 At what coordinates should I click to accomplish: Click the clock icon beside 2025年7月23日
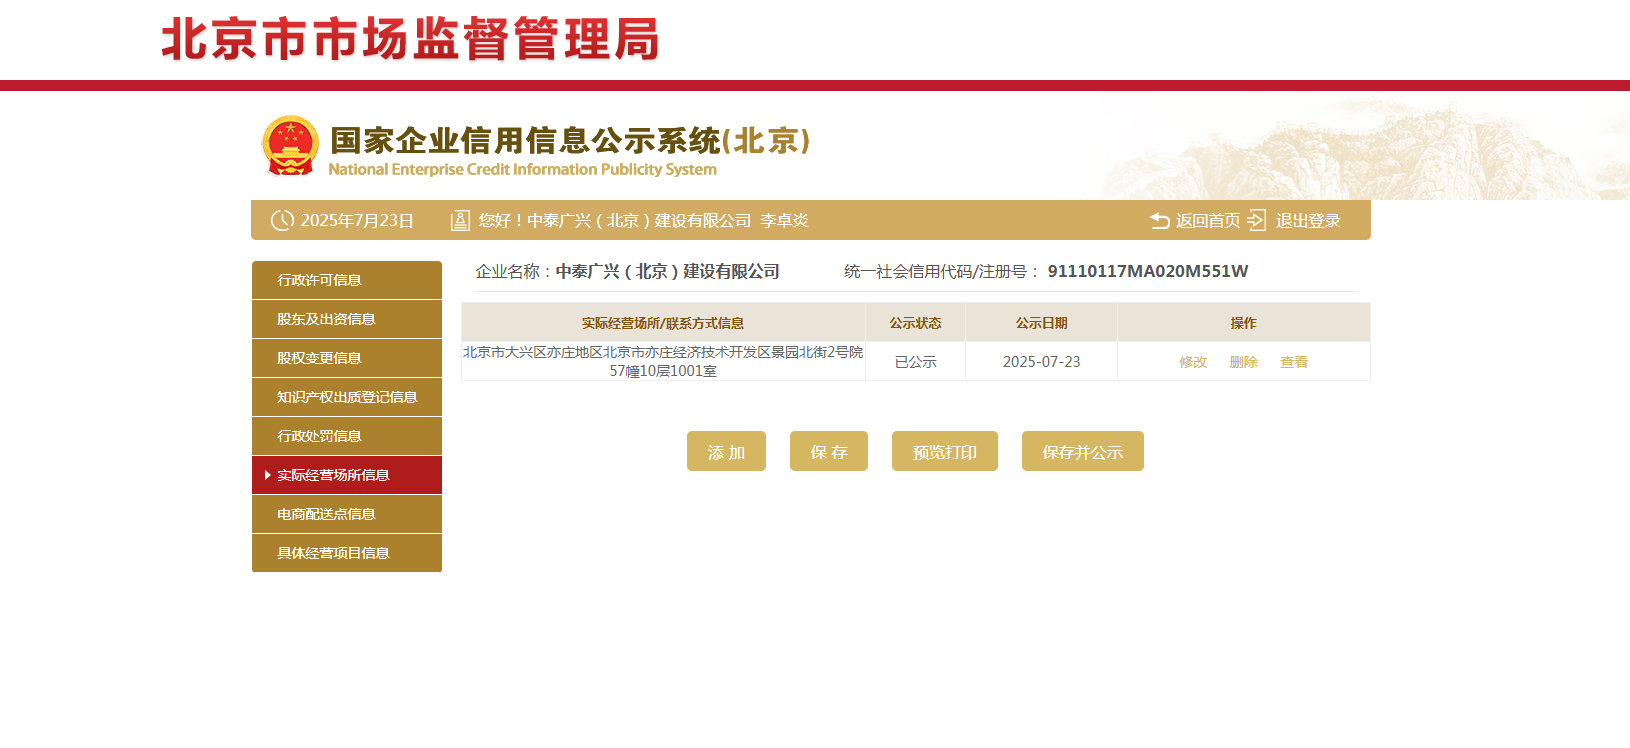(283, 220)
